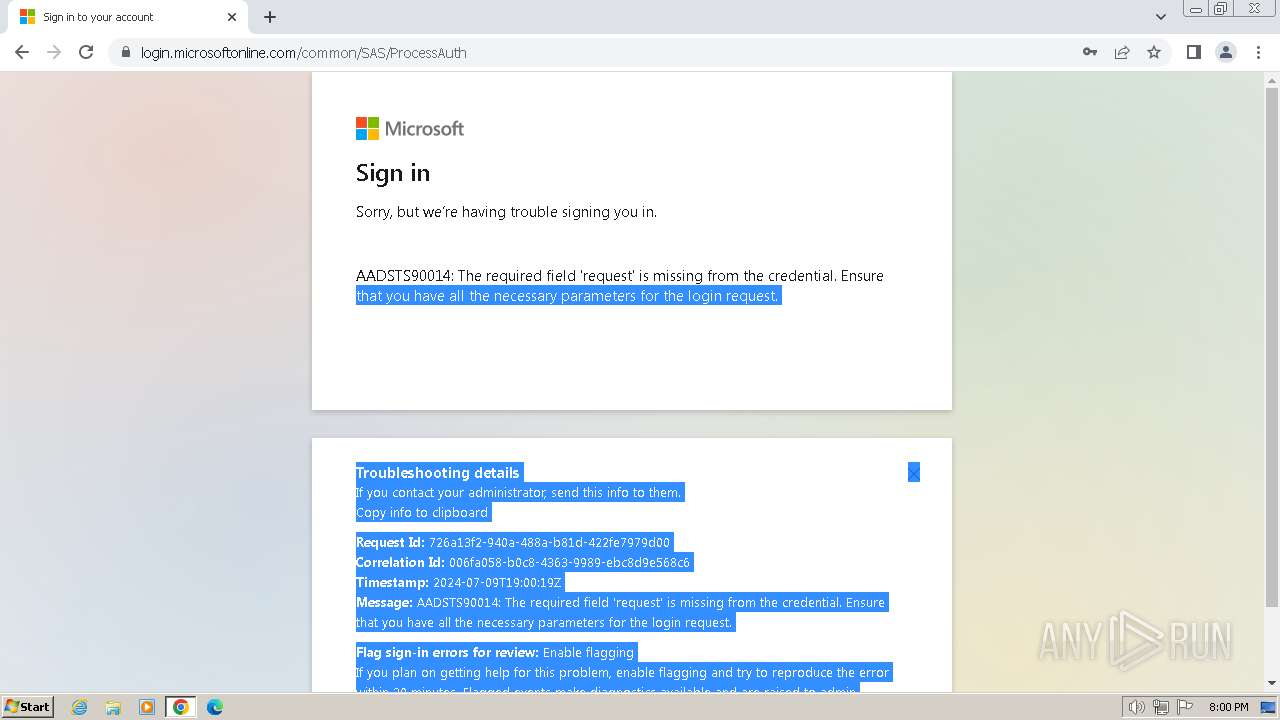The width and height of the screenshot is (1280, 720).
Task: Open the Windows Start menu
Action: click(27, 706)
